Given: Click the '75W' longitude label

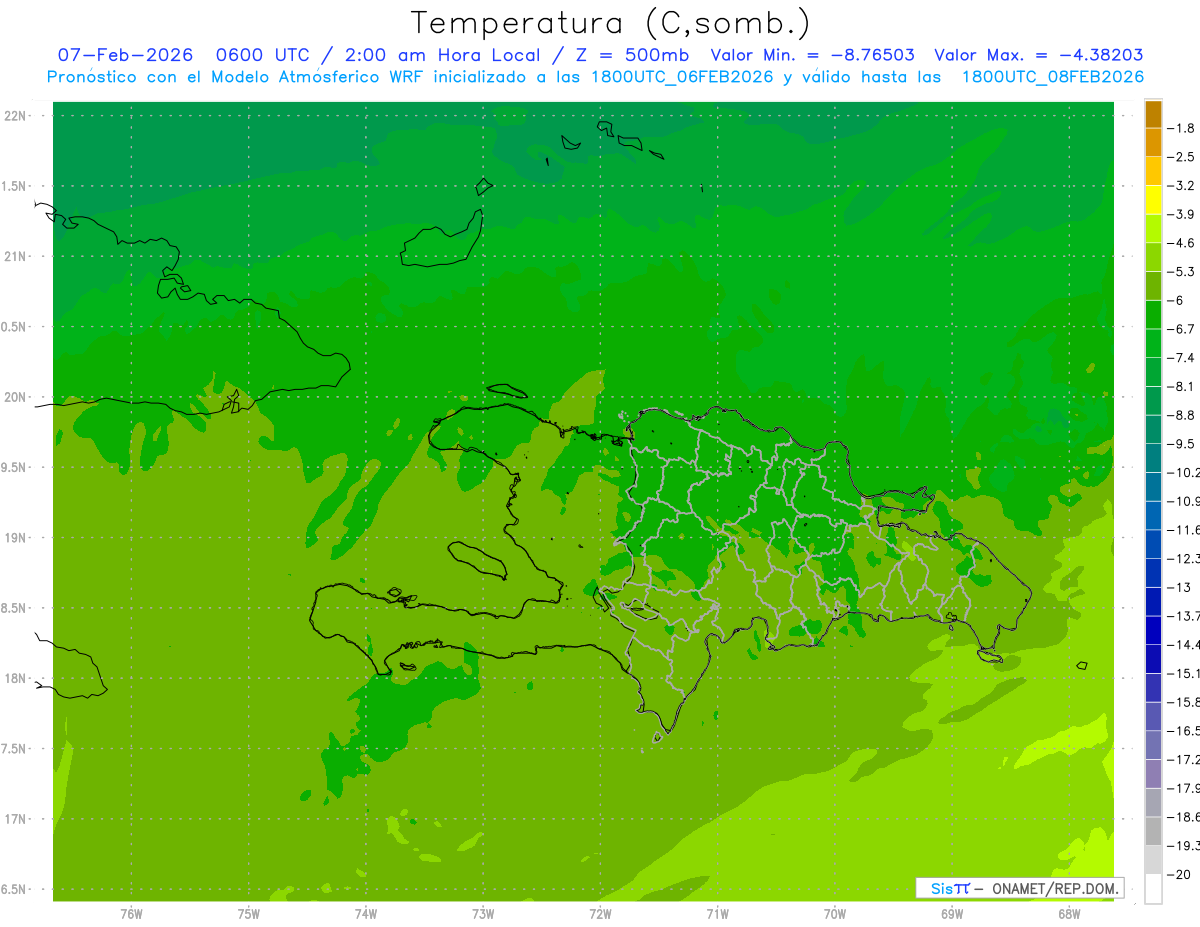Looking at the screenshot, I should [x=249, y=913].
